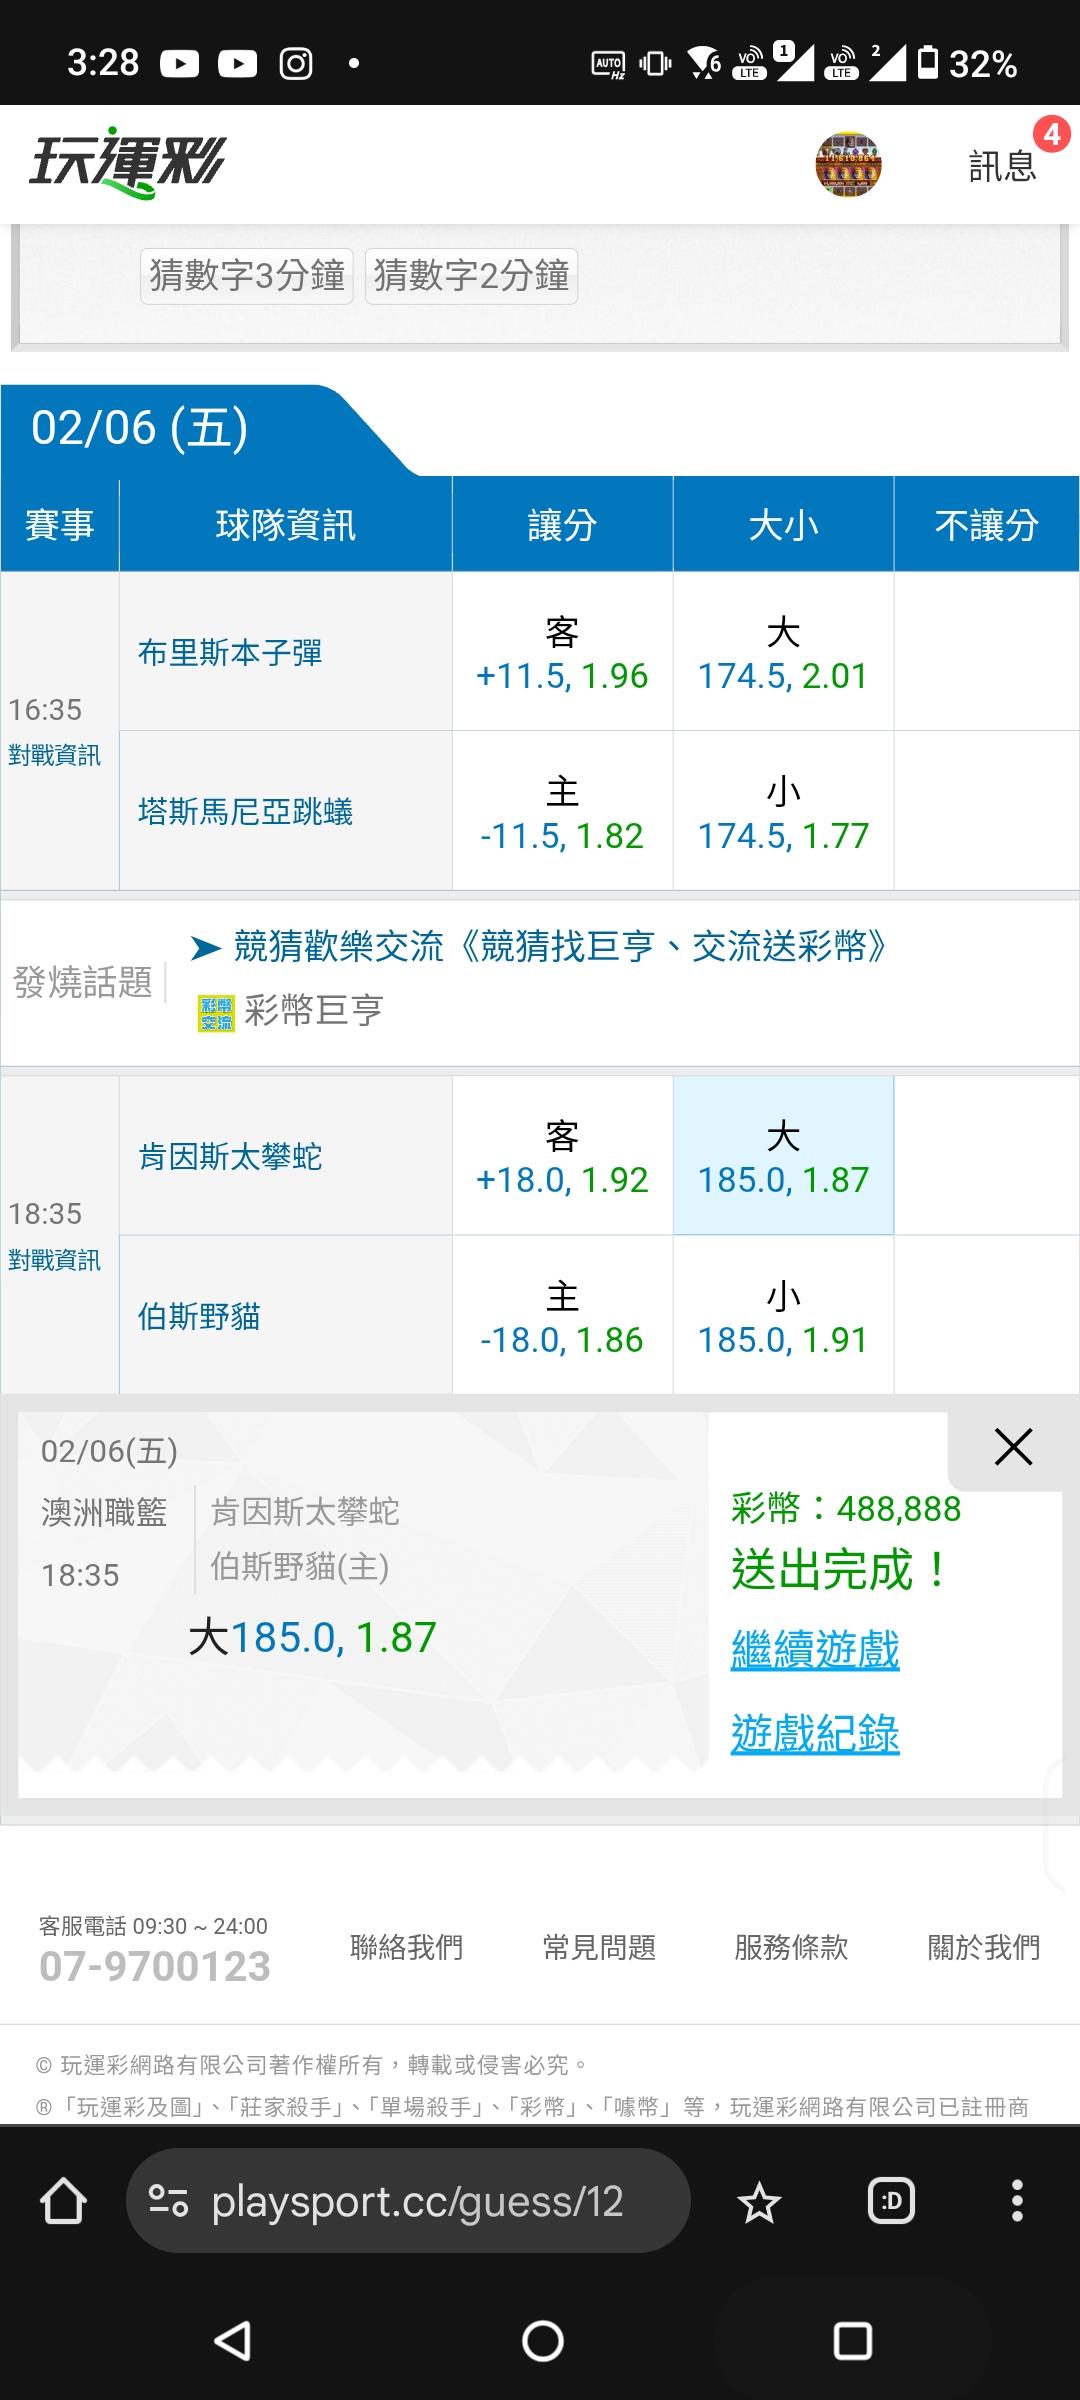The height and width of the screenshot is (2400, 1080).
Task: Pick 大 174.5 over option at 2.01
Action: [x=783, y=654]
